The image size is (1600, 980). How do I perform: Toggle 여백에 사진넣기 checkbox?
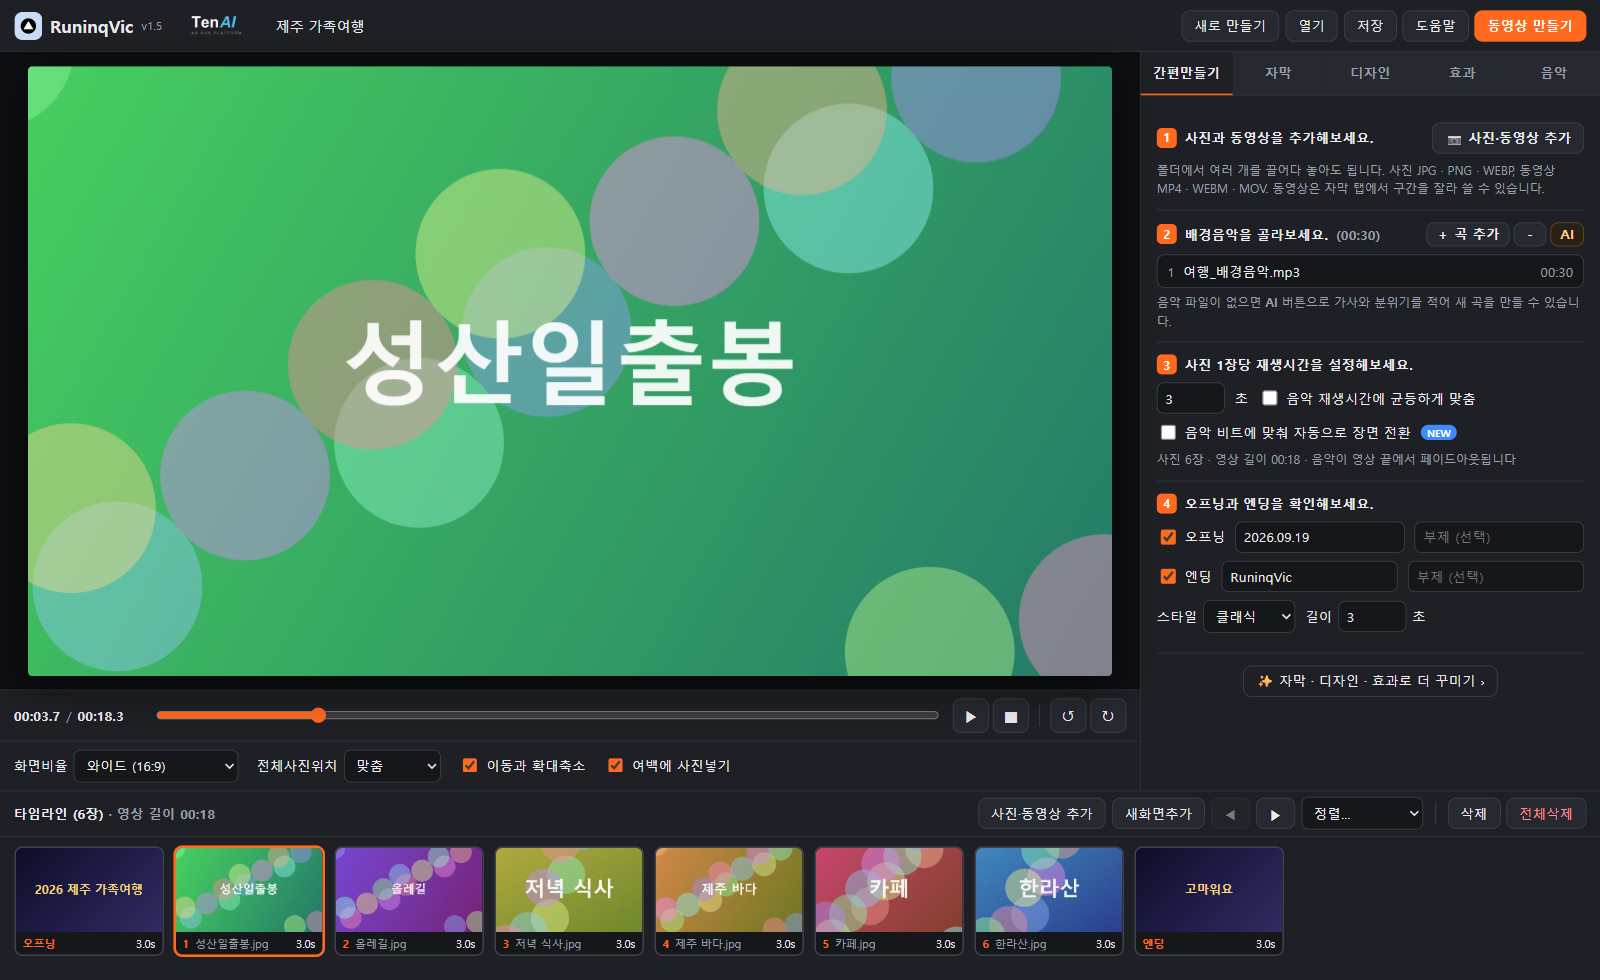point(616,765)
